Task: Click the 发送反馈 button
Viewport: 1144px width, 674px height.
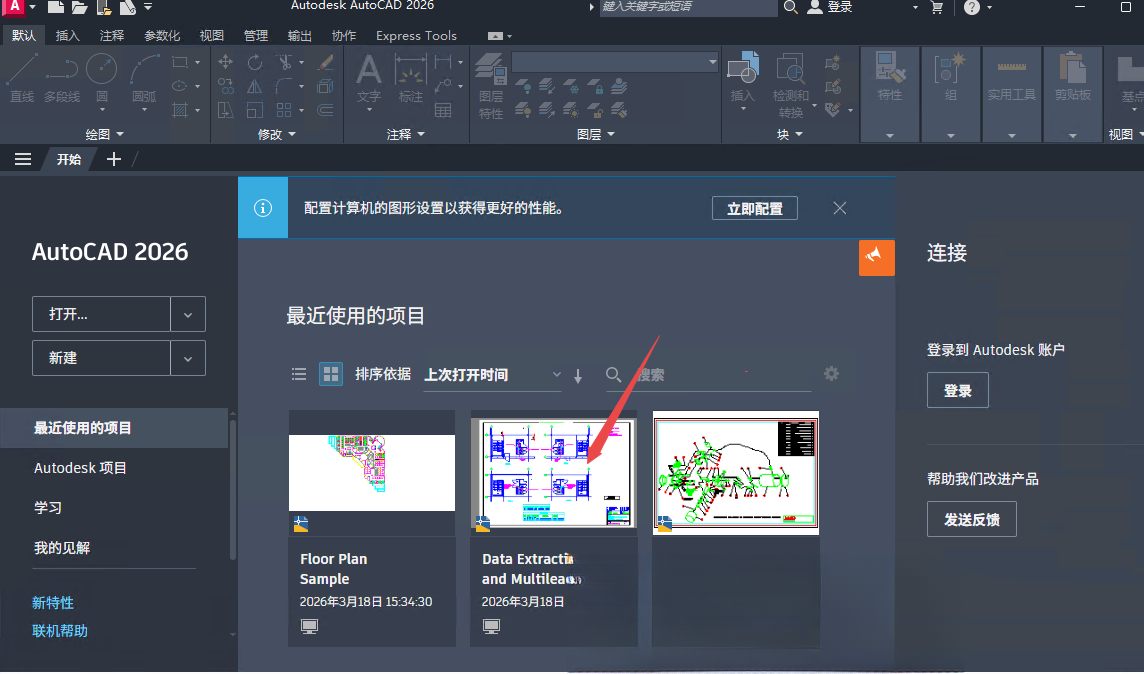Action: [971, 519]
